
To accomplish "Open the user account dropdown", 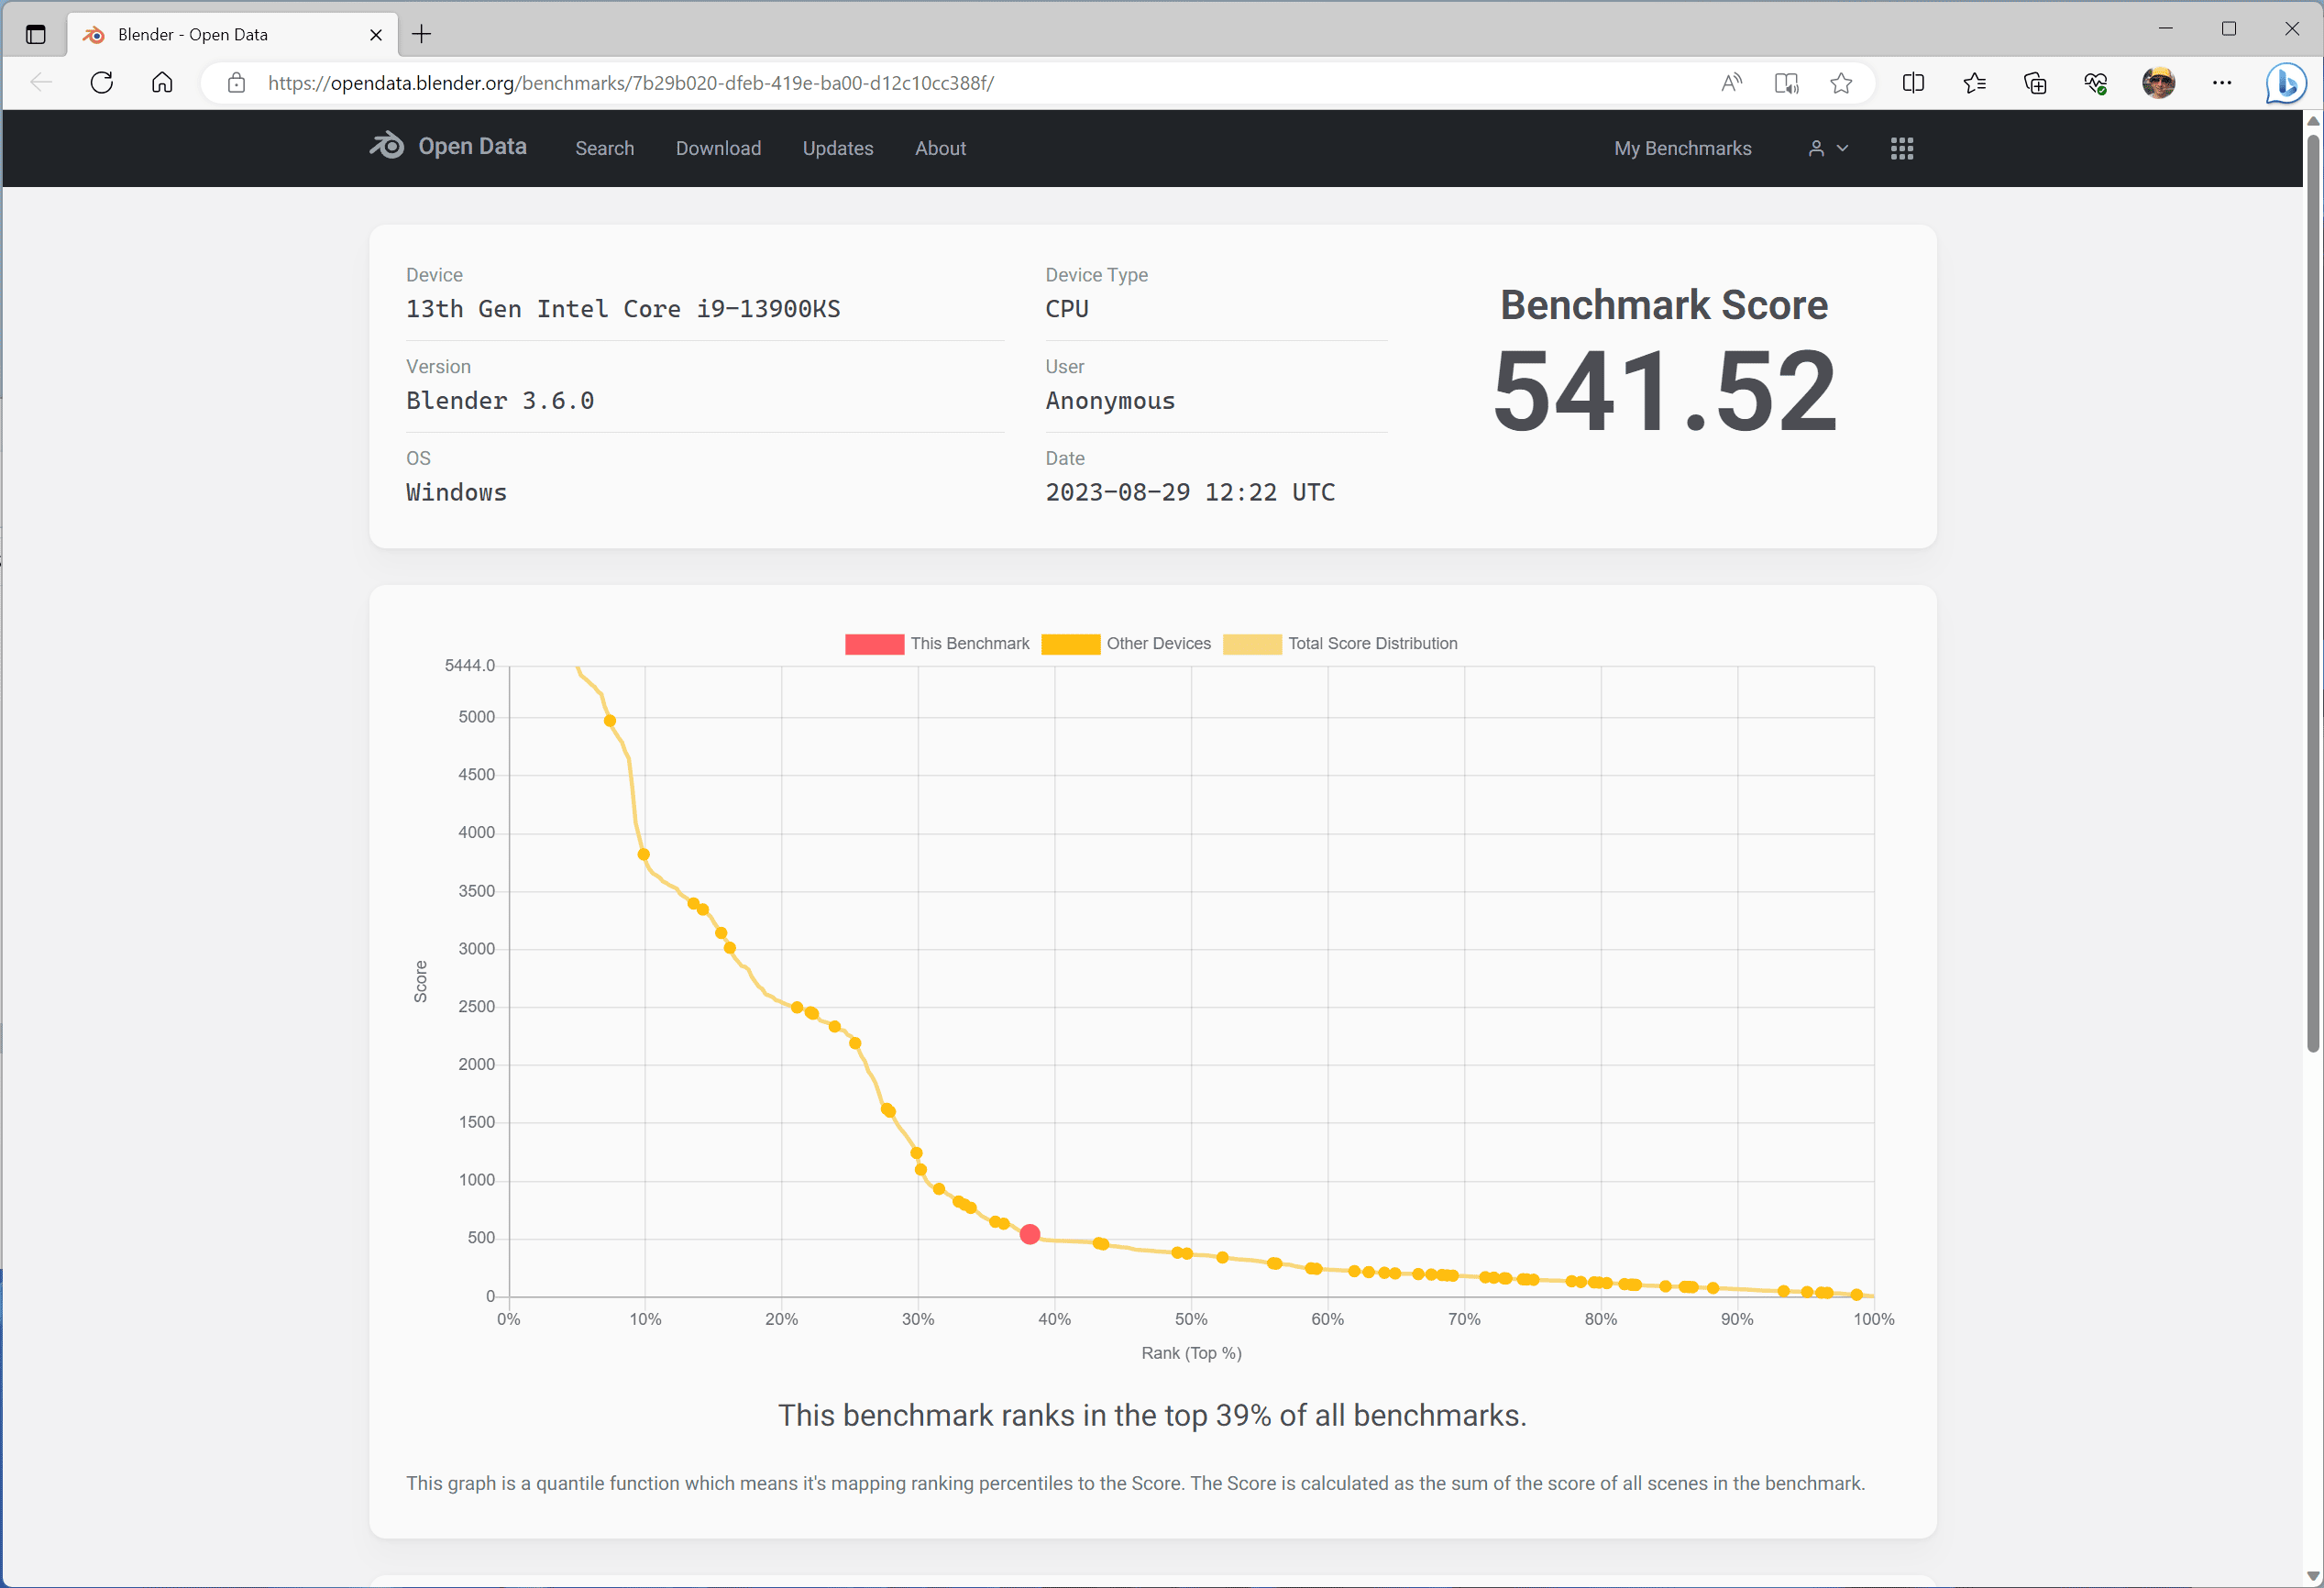I will coord(1828,148).
